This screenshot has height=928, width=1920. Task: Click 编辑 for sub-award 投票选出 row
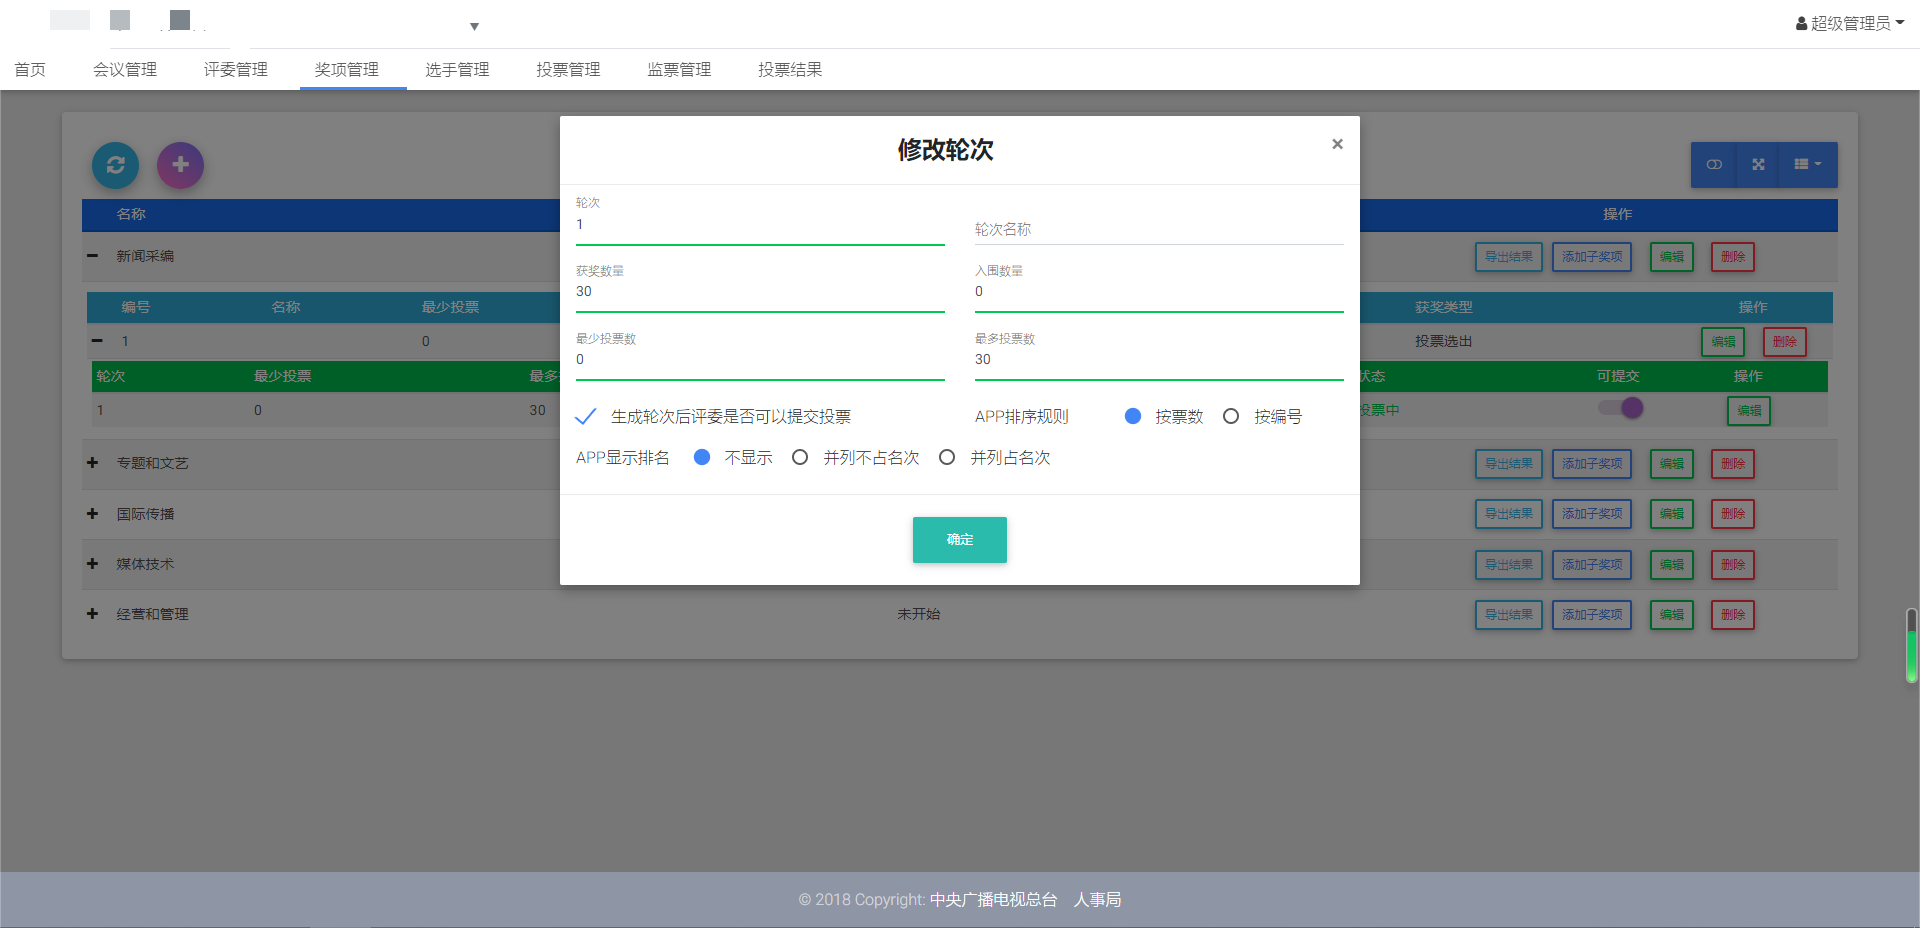[1723, 342]
